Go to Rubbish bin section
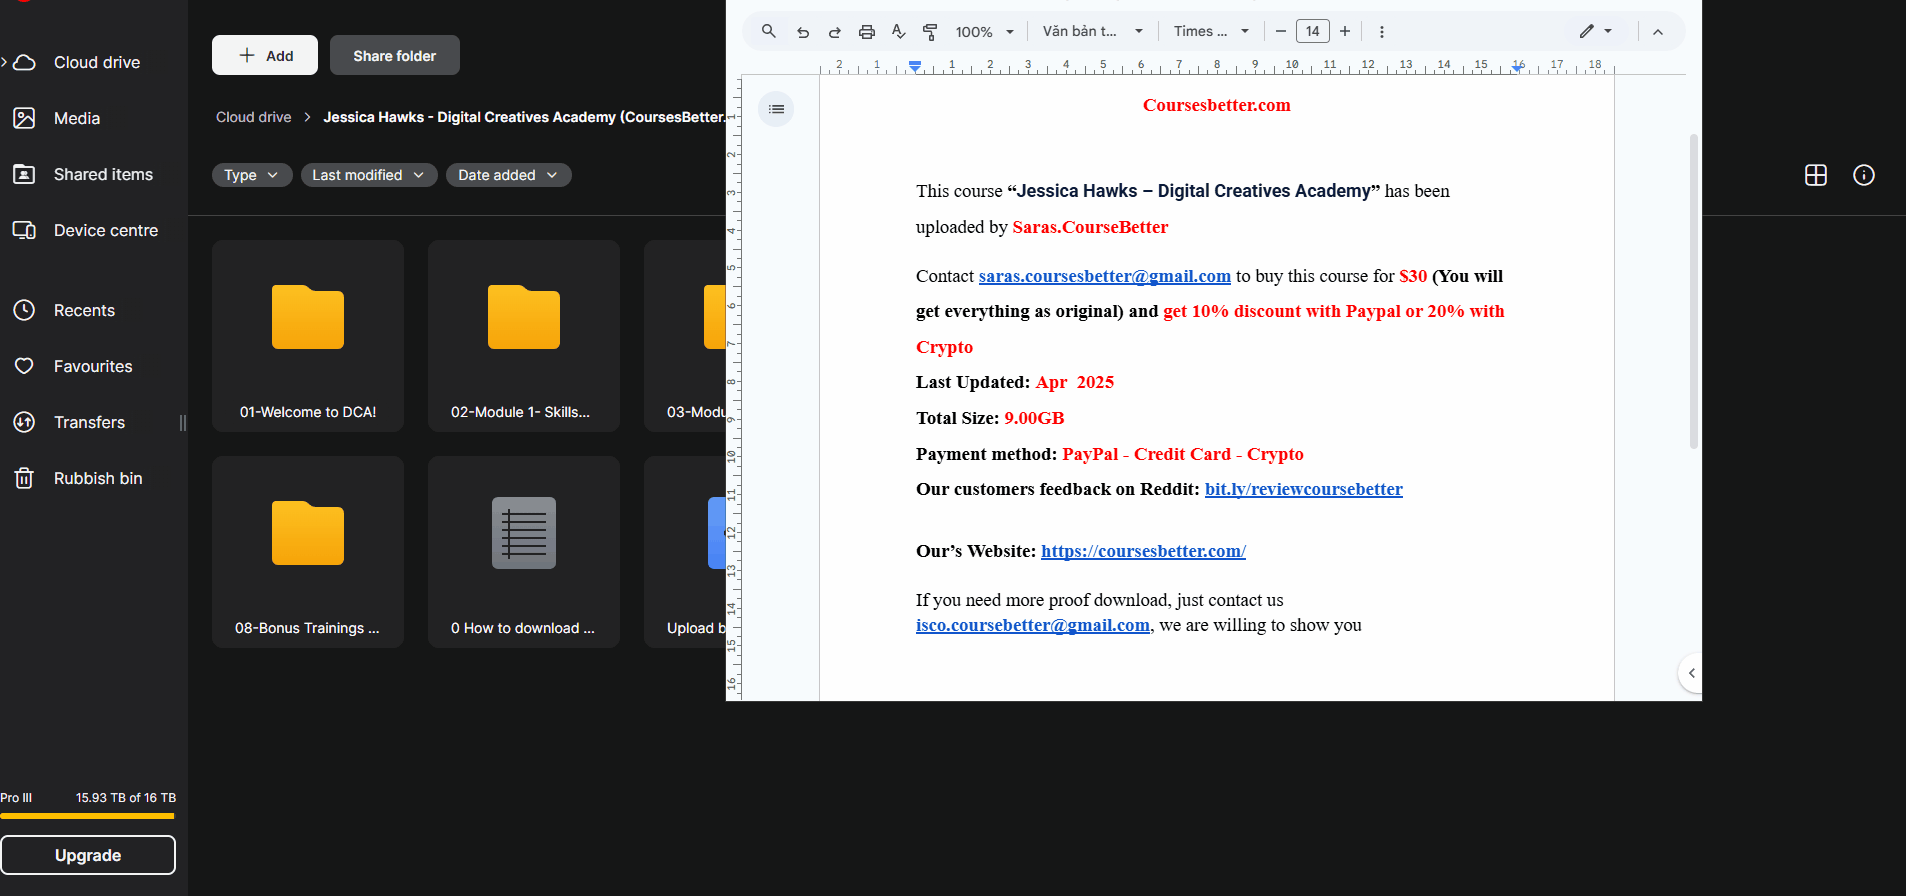This screenshot has width=1906, height=896. pos(97,478)
